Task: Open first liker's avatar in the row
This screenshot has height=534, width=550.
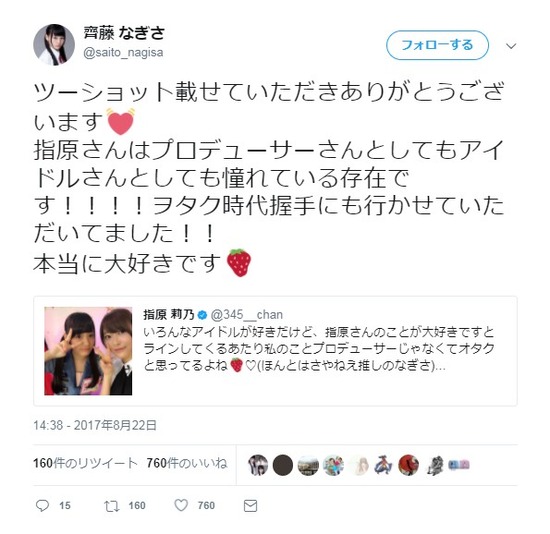Action: (258, 465)
